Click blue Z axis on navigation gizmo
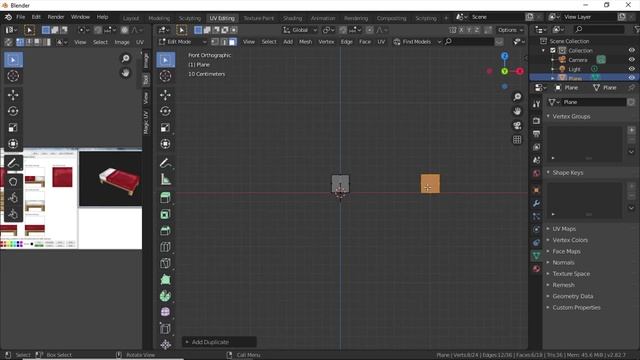 click(x=505, y=56)
